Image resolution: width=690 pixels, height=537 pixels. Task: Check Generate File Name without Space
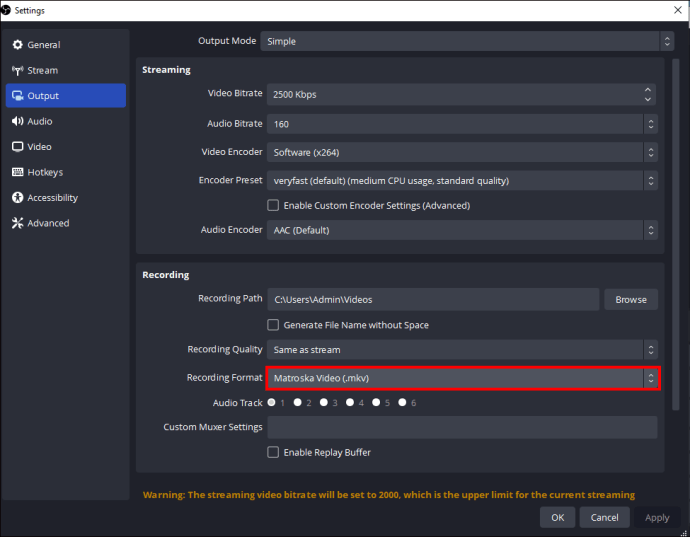tap(273, 325)
